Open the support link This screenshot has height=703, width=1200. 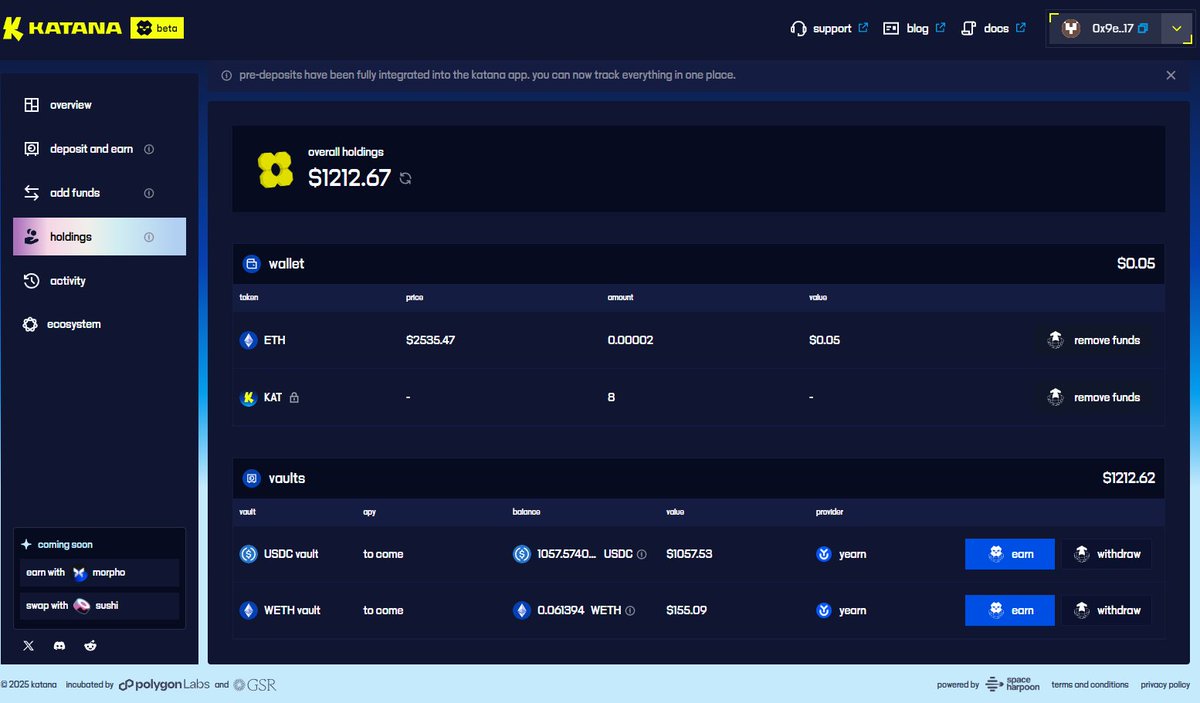click(828, 29)
